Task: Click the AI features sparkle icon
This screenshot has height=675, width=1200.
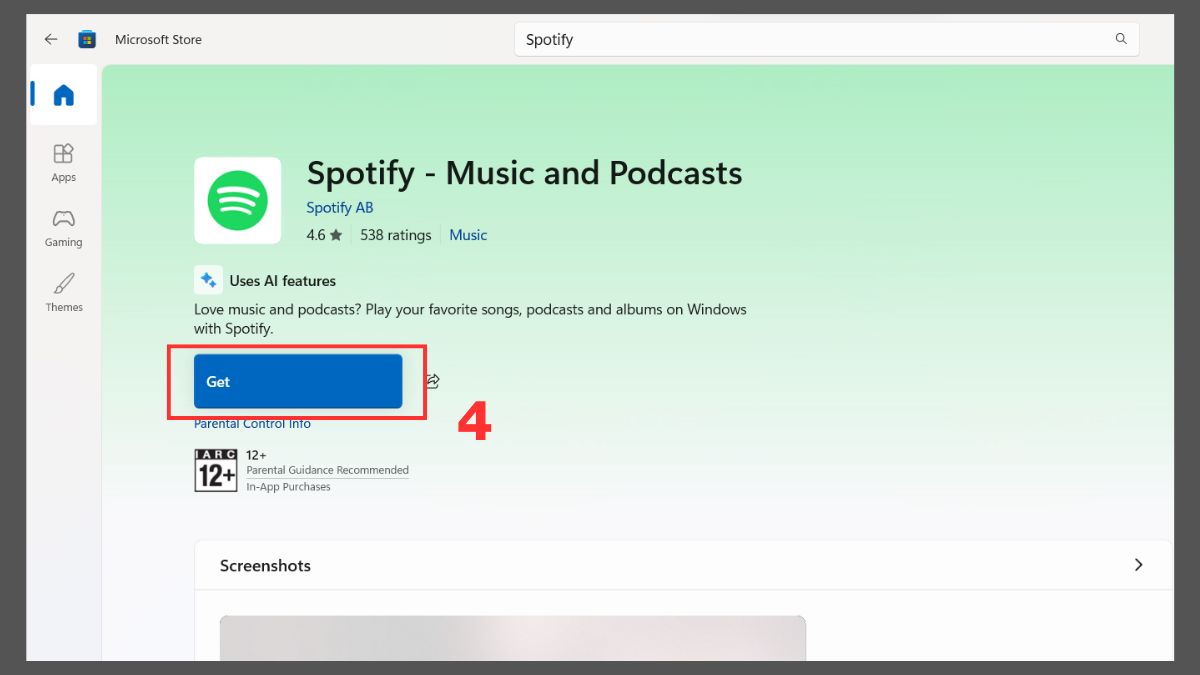Action: click(x=208, y=280)
